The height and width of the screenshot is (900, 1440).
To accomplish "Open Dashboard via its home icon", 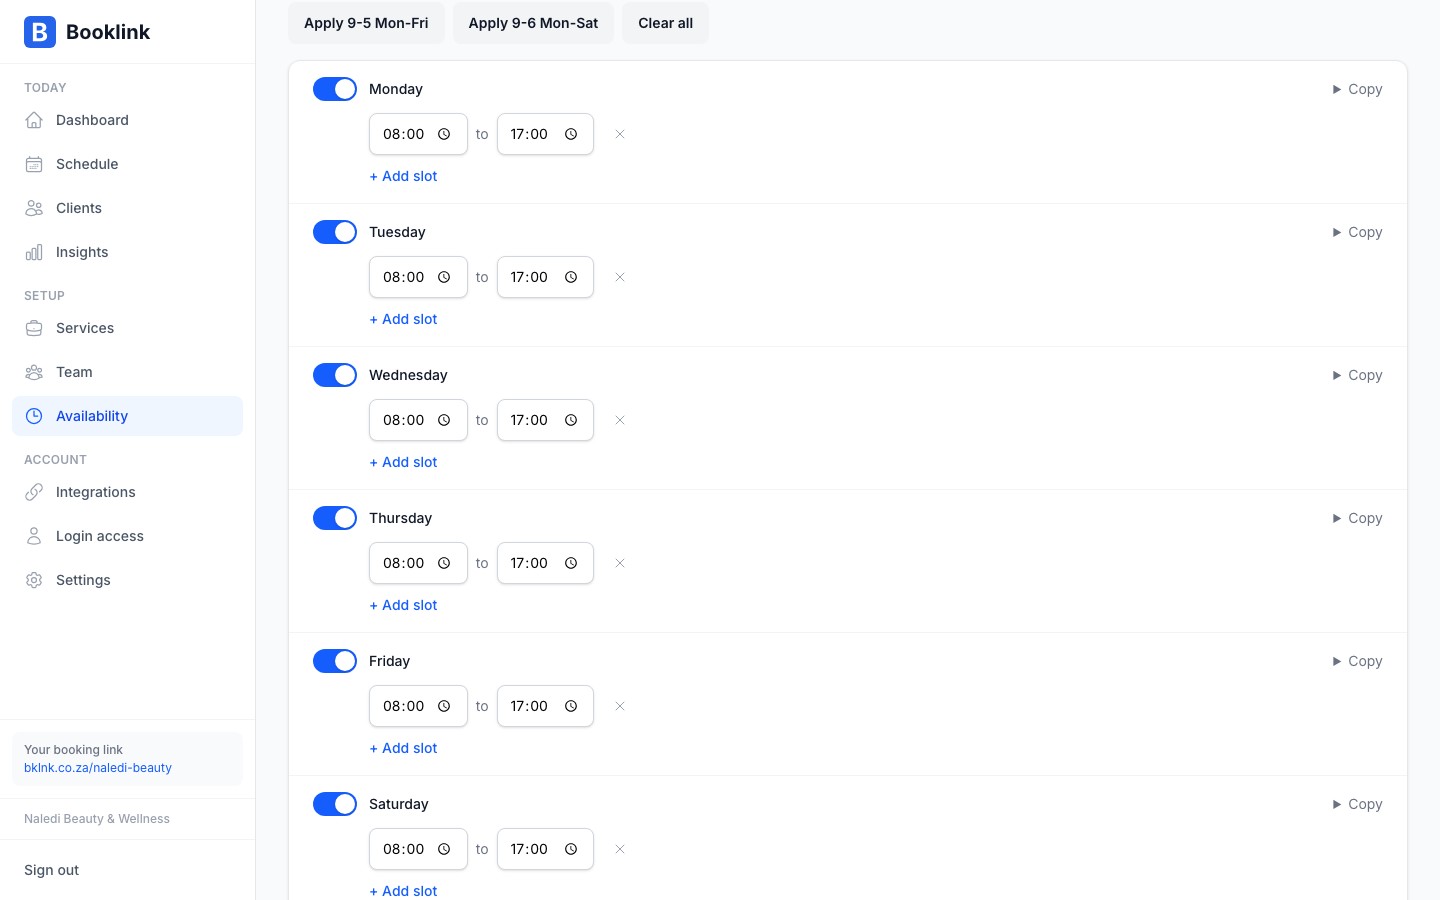I will 34,120.
